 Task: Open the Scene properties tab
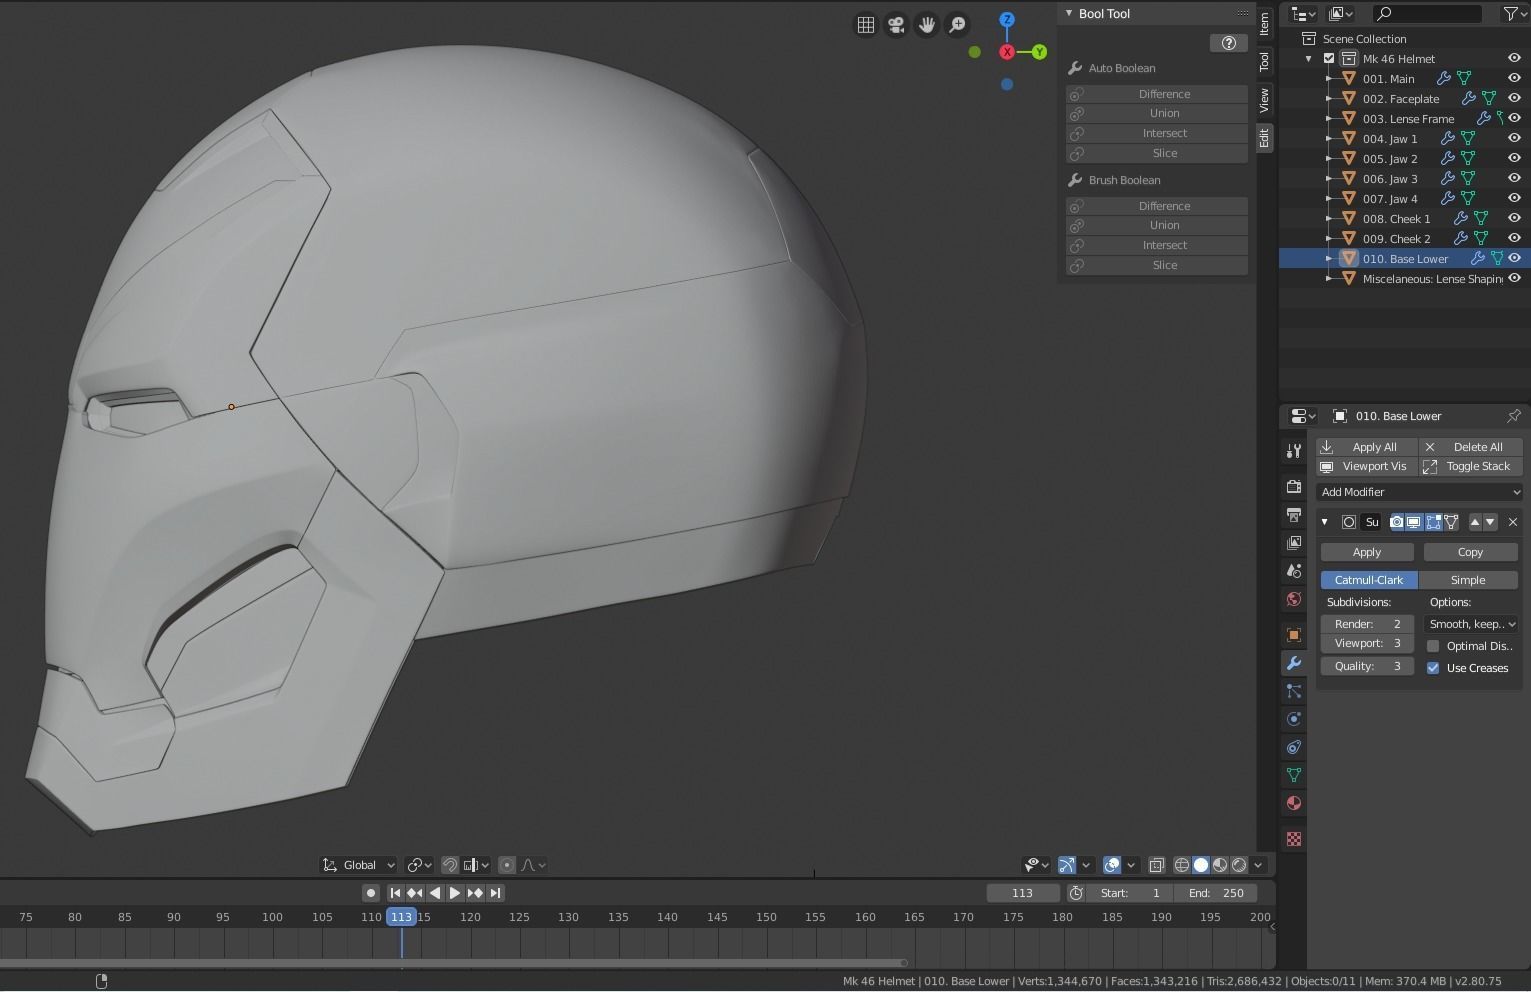point(1294,571)
